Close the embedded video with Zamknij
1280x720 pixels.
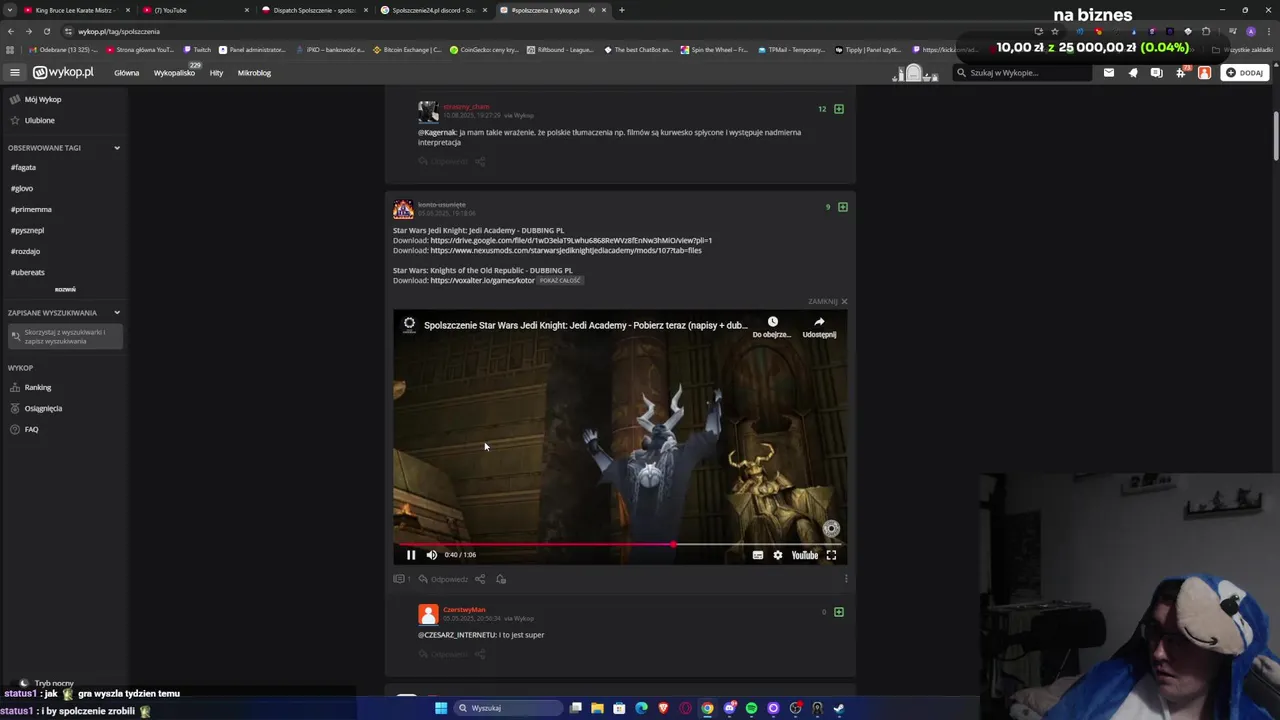(828, 301)
